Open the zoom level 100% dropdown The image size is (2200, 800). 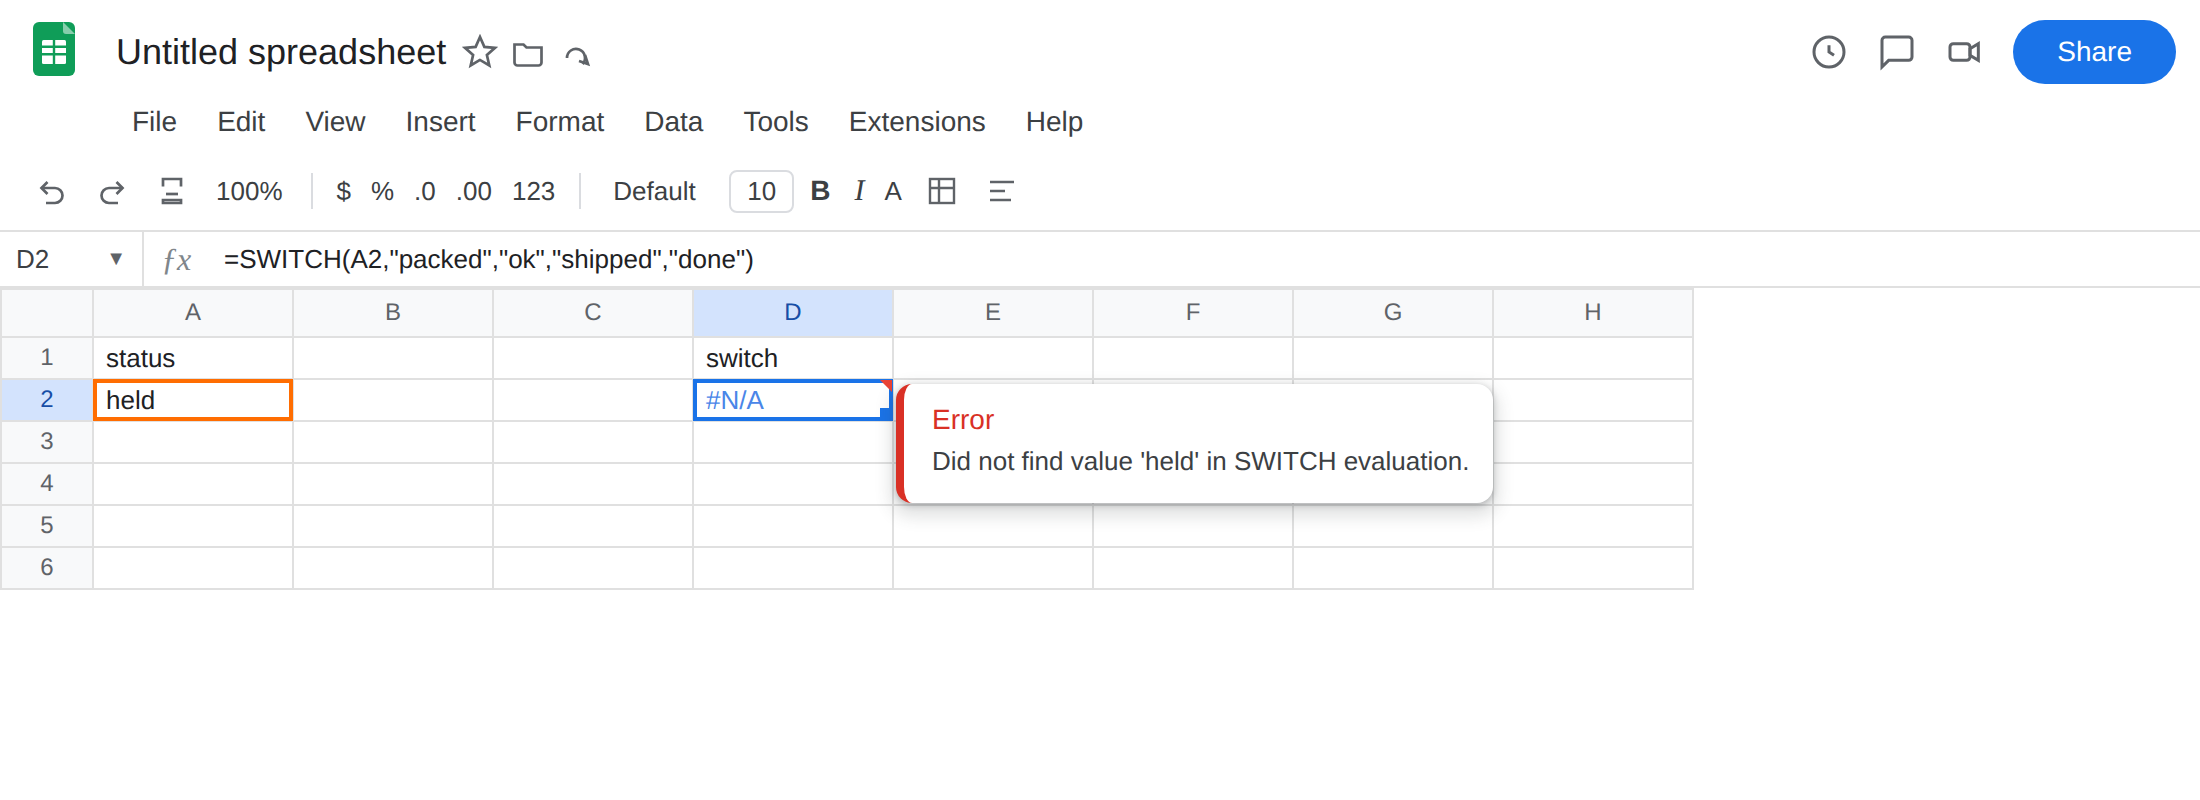tap(249, 191)
